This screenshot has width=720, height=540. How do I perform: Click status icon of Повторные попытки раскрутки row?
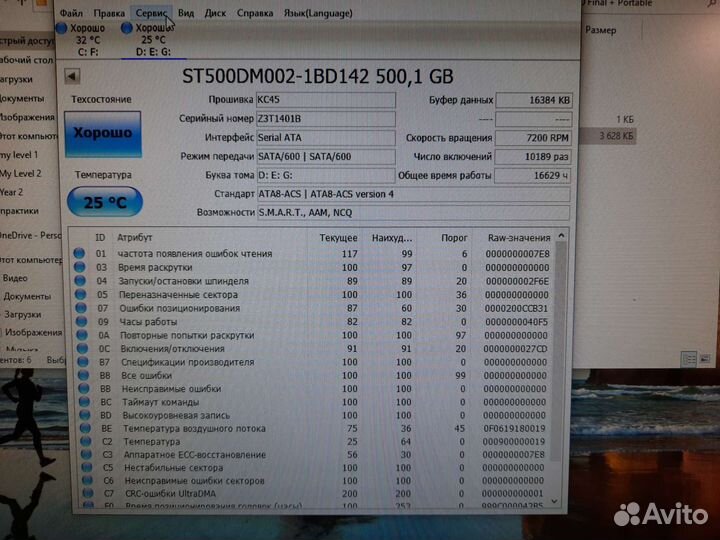(82, 335)
